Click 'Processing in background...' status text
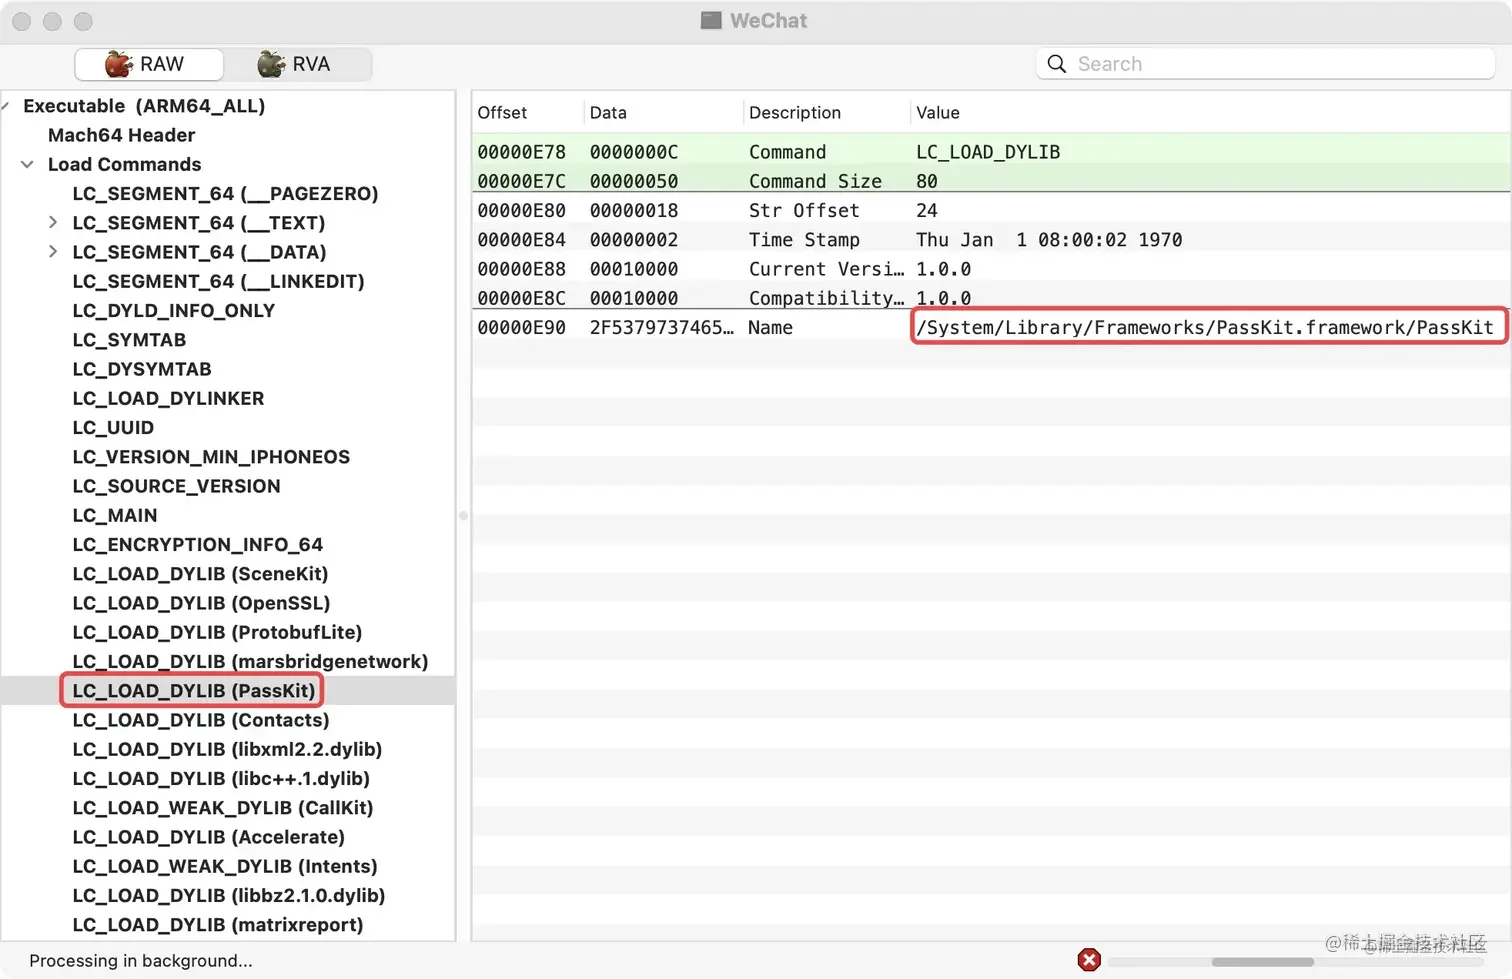The image size is (1512, 979). pos(141,961)
